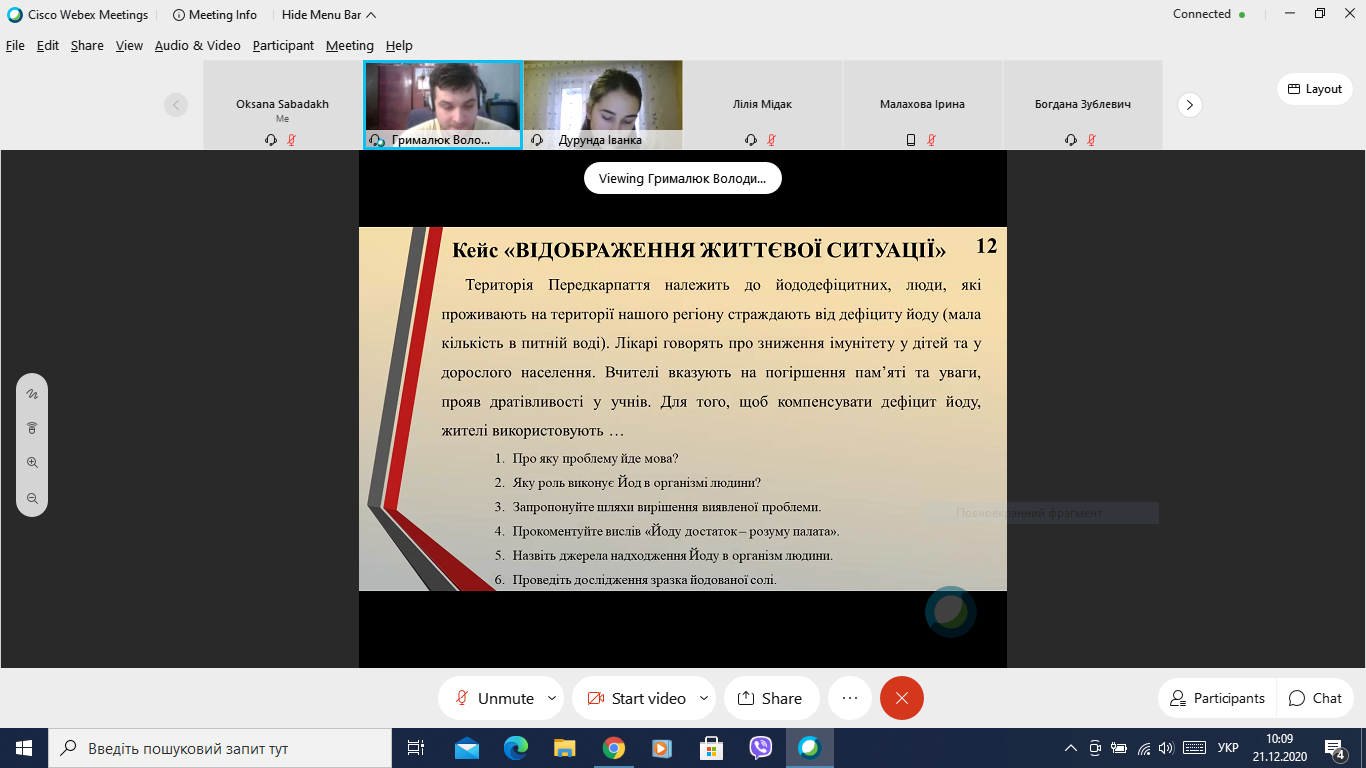Select the annotate pen tool in side toolbar
Screen dimensions: 1366x768
click(x=32, y=394)
